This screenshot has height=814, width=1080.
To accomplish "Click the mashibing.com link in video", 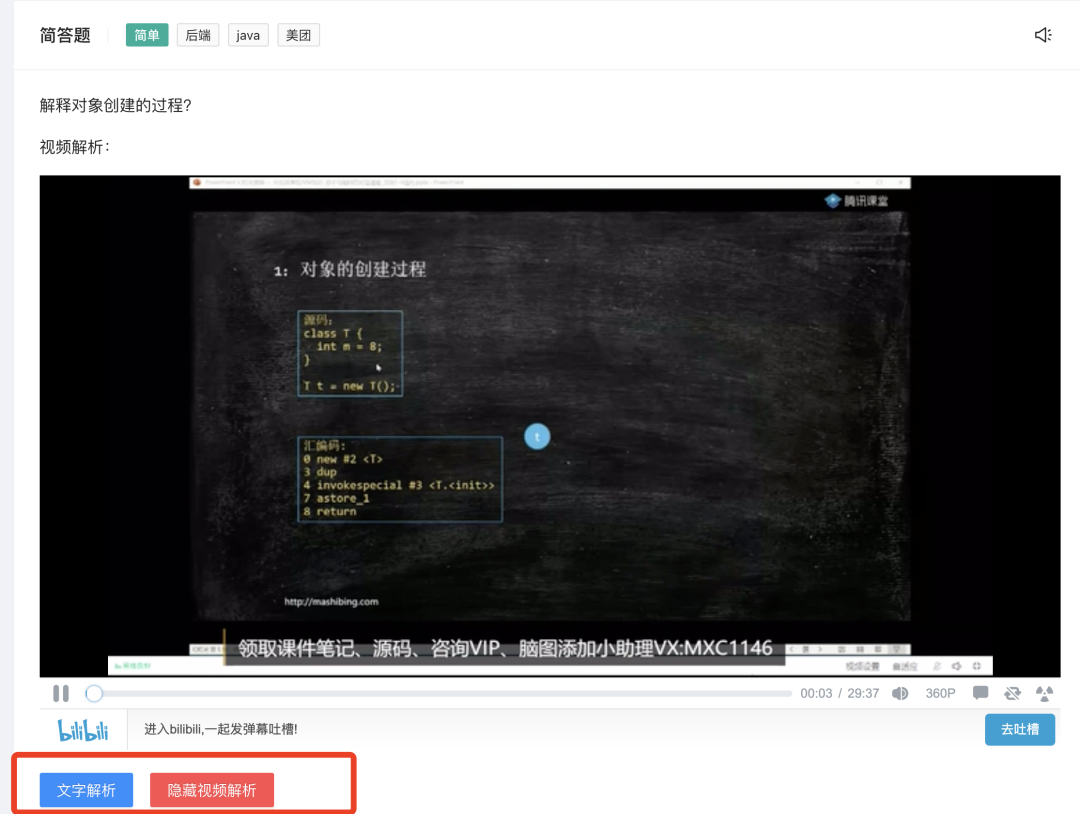I will point(331,602).
